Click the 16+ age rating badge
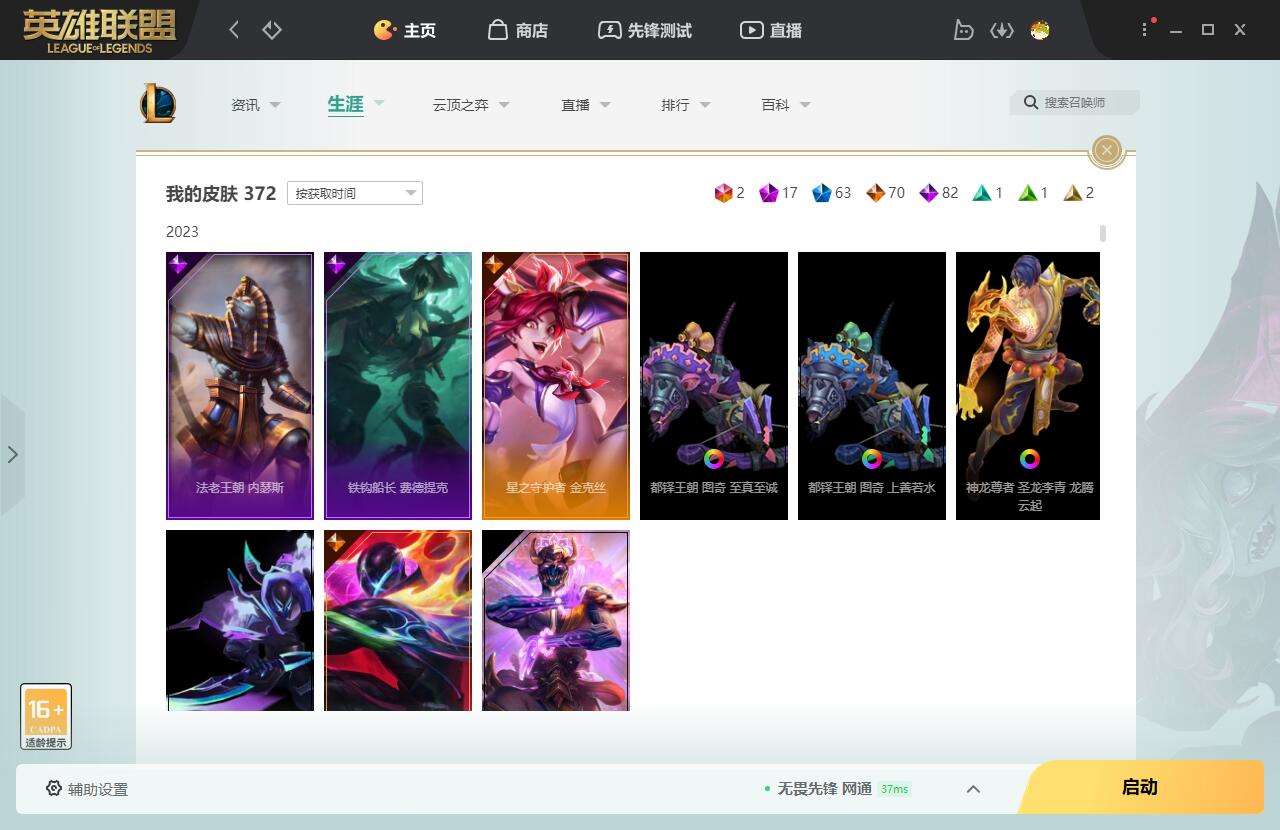The height and width of the screenshot is (830, 1280). coord(46,716)
